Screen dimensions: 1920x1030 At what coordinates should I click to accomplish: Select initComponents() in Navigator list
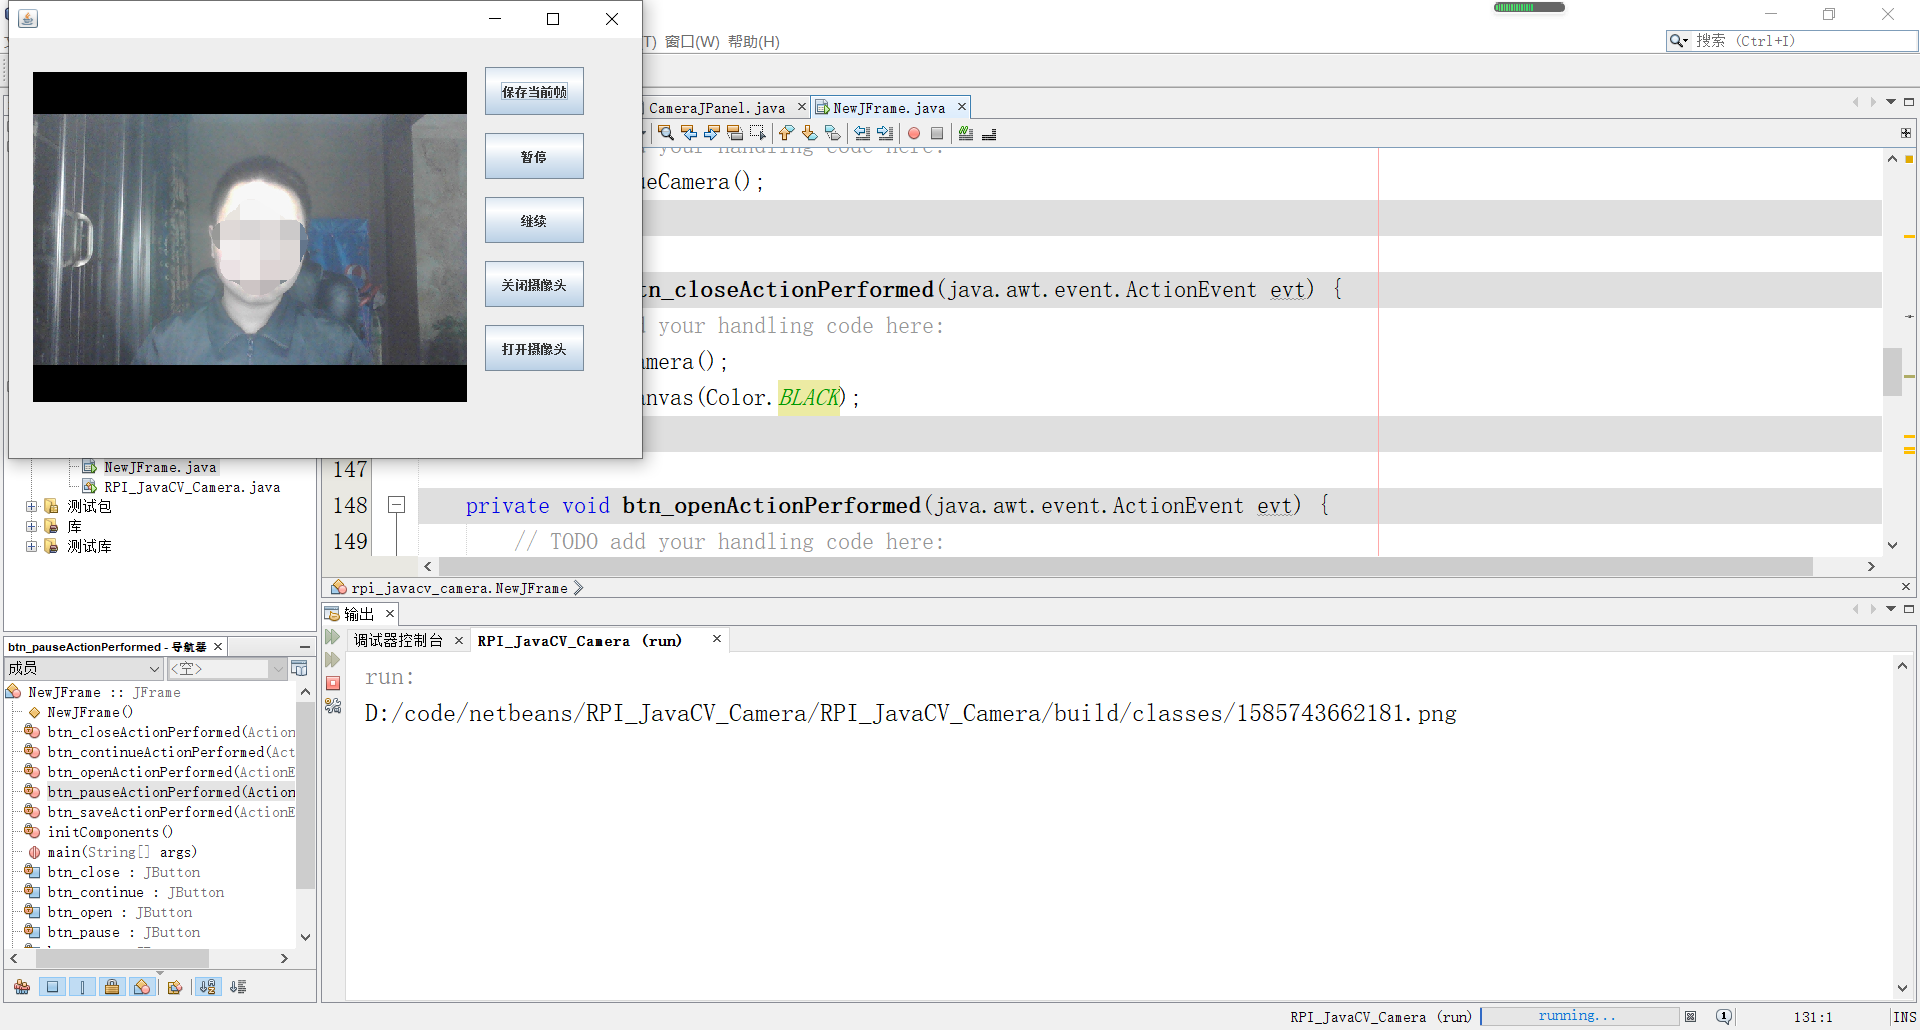pyautogui.click(x=110, y=832)
